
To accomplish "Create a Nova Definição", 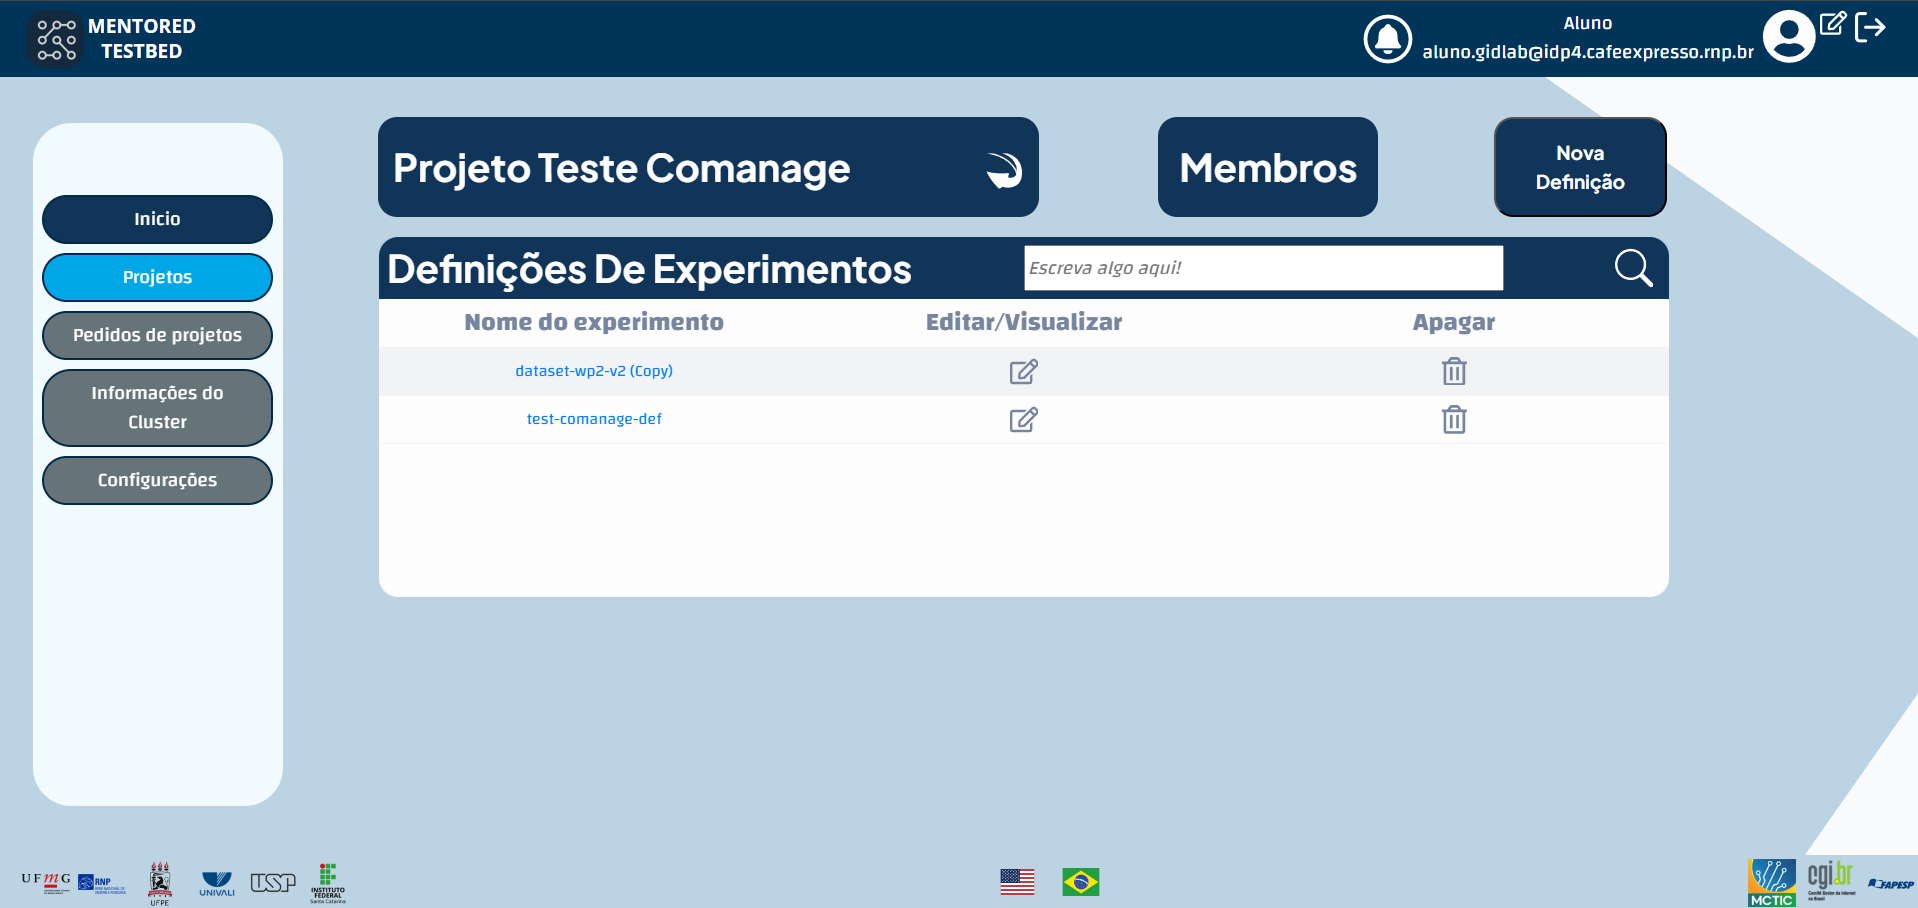I will coord(1579,167).
